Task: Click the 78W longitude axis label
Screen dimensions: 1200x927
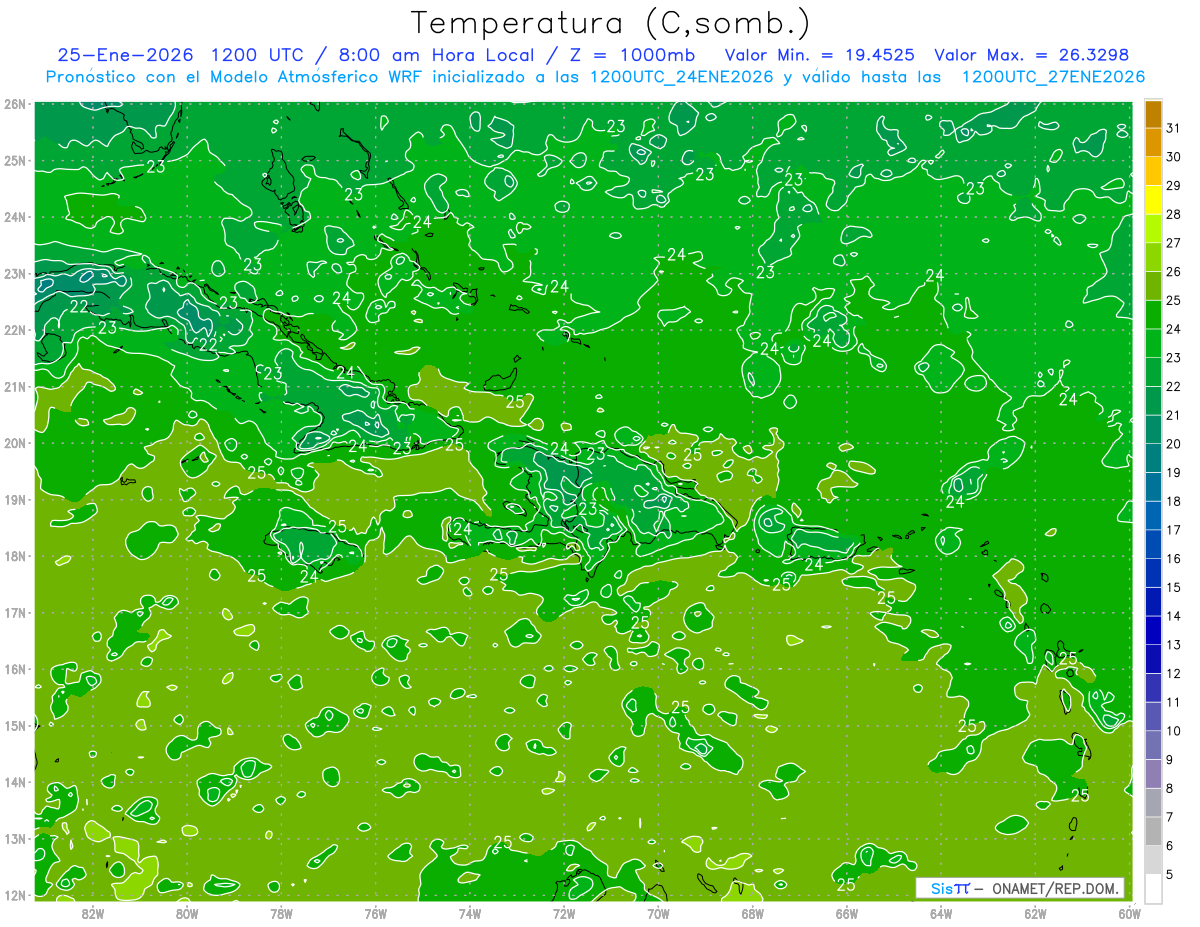Action: (x=281, y=912)
